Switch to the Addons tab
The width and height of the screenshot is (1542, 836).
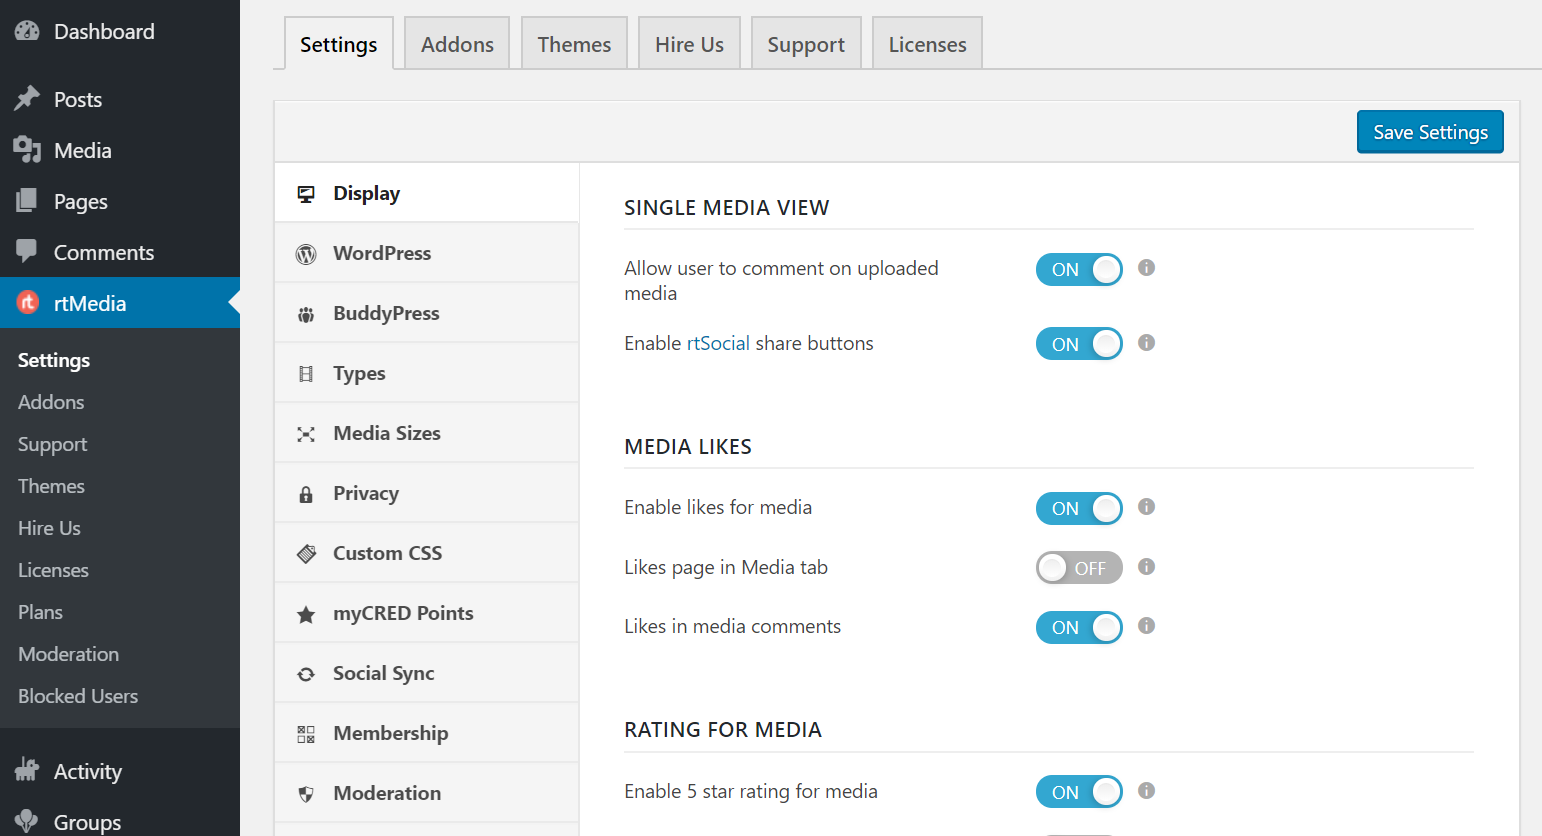(456, 43)
